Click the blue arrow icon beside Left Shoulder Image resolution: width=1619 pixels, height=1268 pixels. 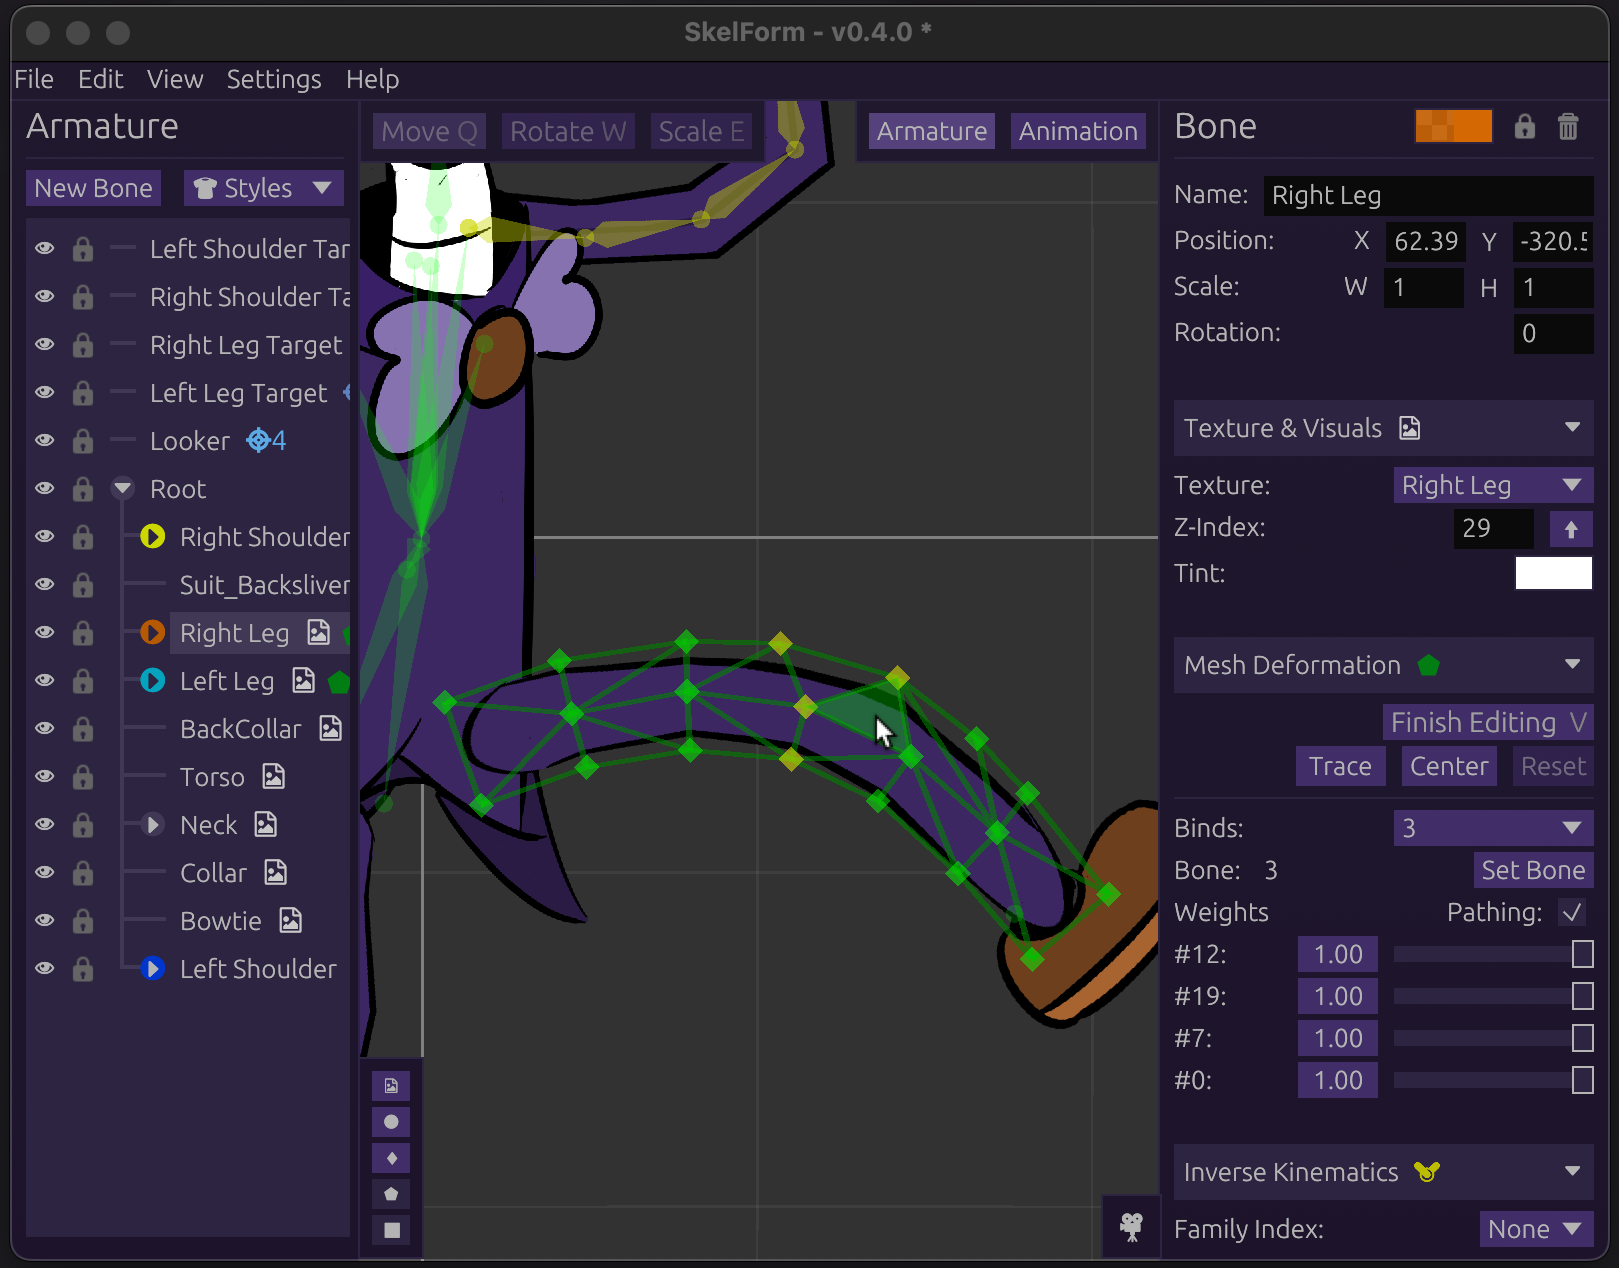[x=152, y=968]
